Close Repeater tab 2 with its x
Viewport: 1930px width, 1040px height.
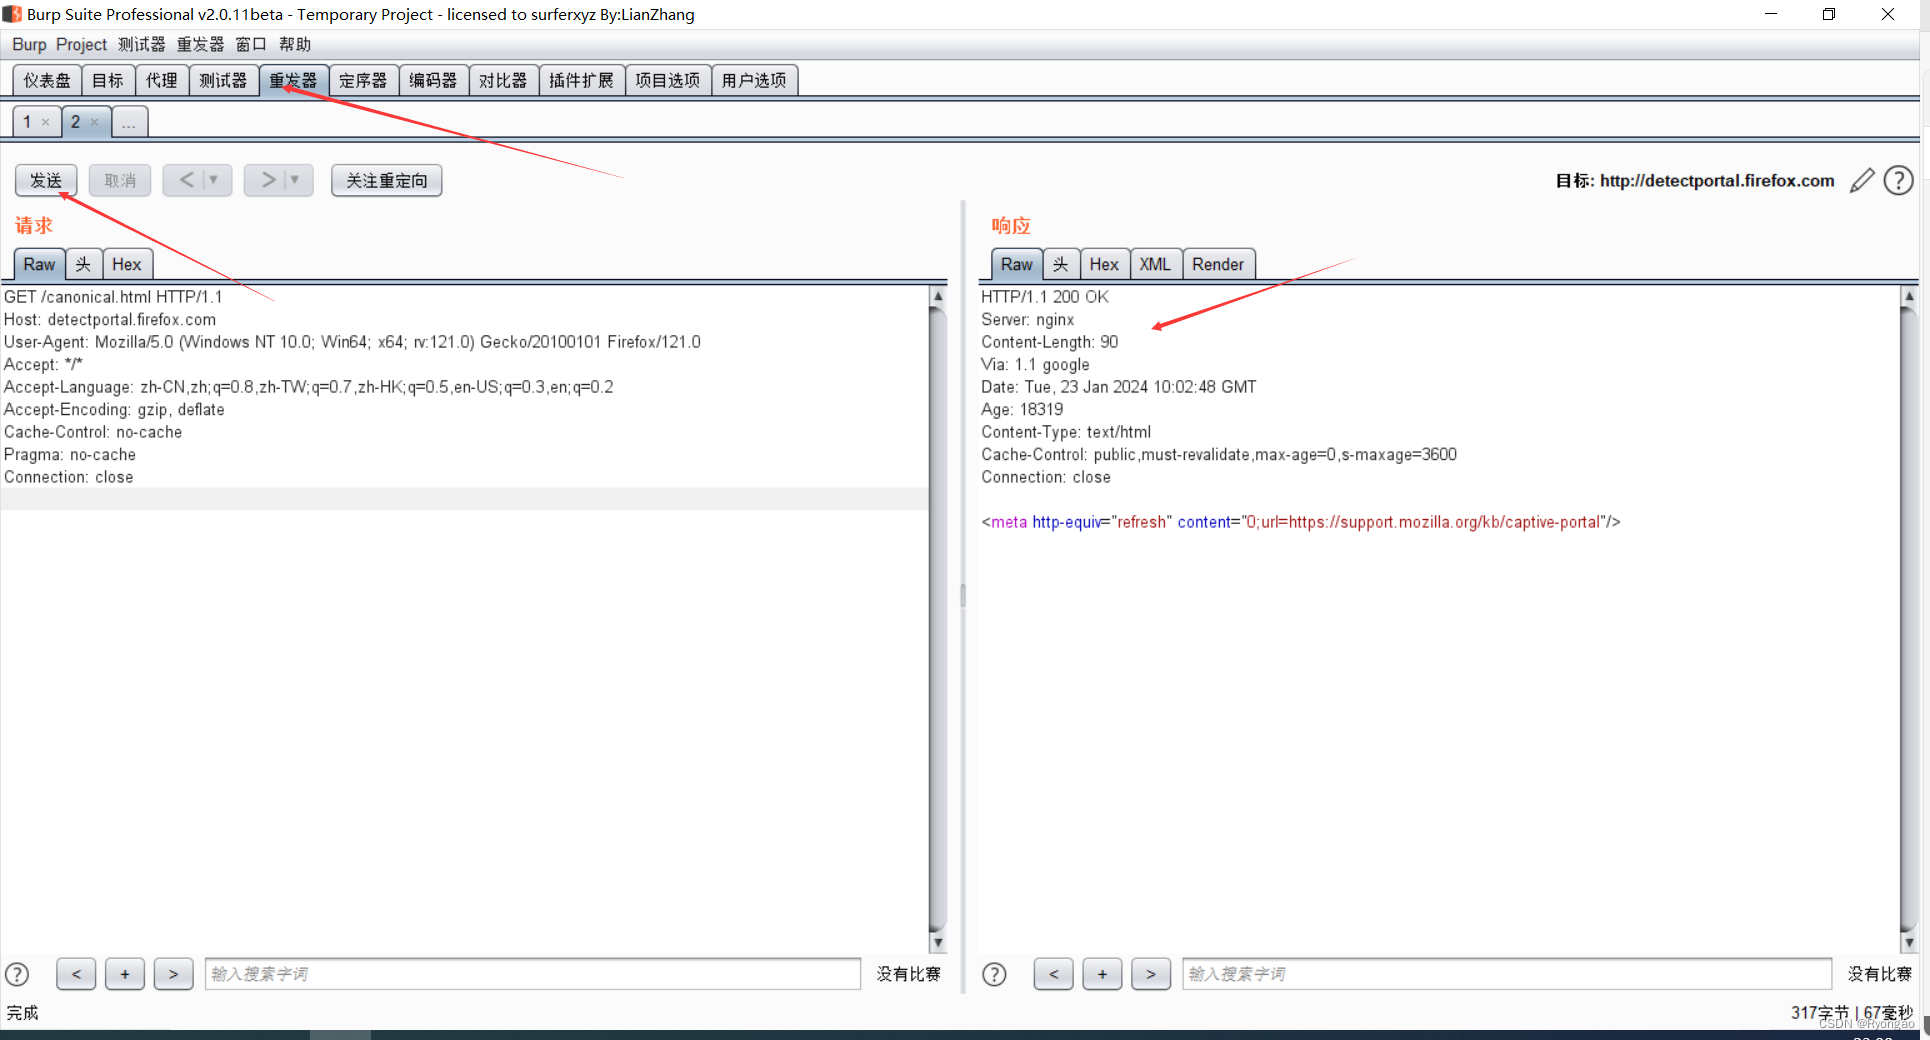click(94, 122)
